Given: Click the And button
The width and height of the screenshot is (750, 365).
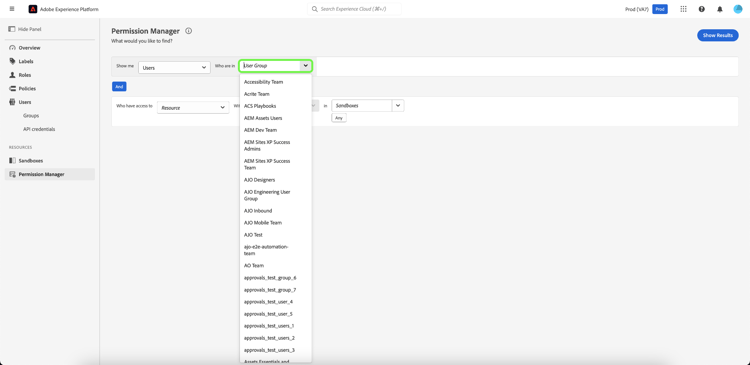Looking at the screenshot, I should coord(119,87).
